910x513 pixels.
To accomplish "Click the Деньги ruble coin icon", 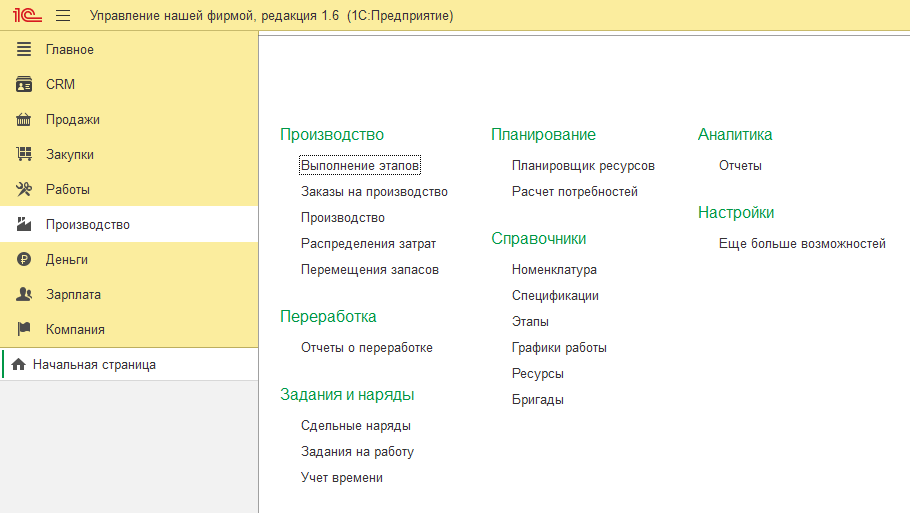I will pos(25,260).
